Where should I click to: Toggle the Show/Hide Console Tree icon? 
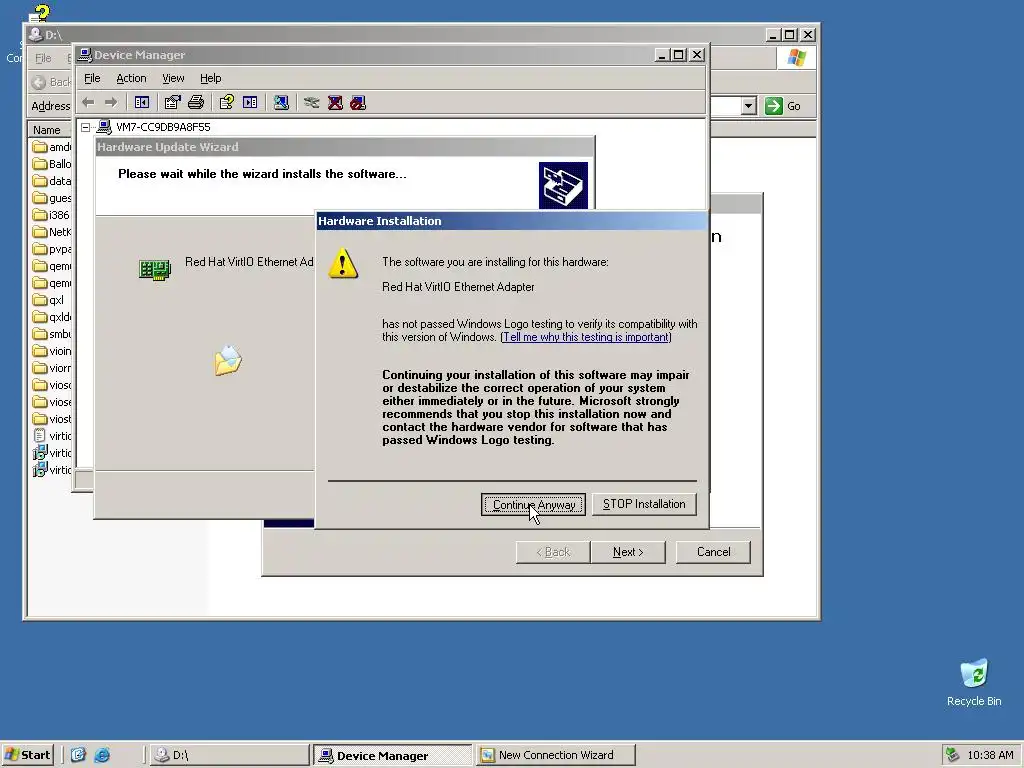142,103
